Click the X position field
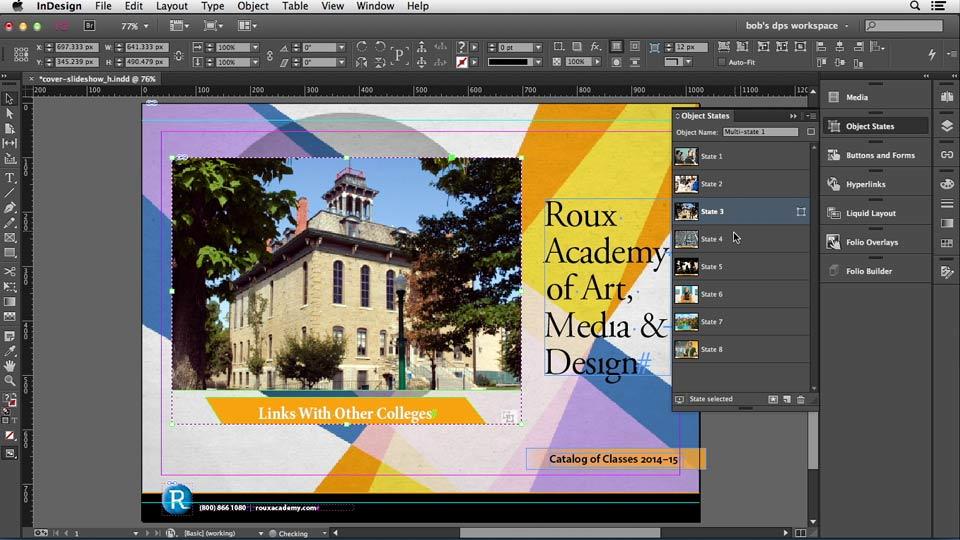Viewport: 960px width, 540px height. pyautogui.click(x=77, y=47)
